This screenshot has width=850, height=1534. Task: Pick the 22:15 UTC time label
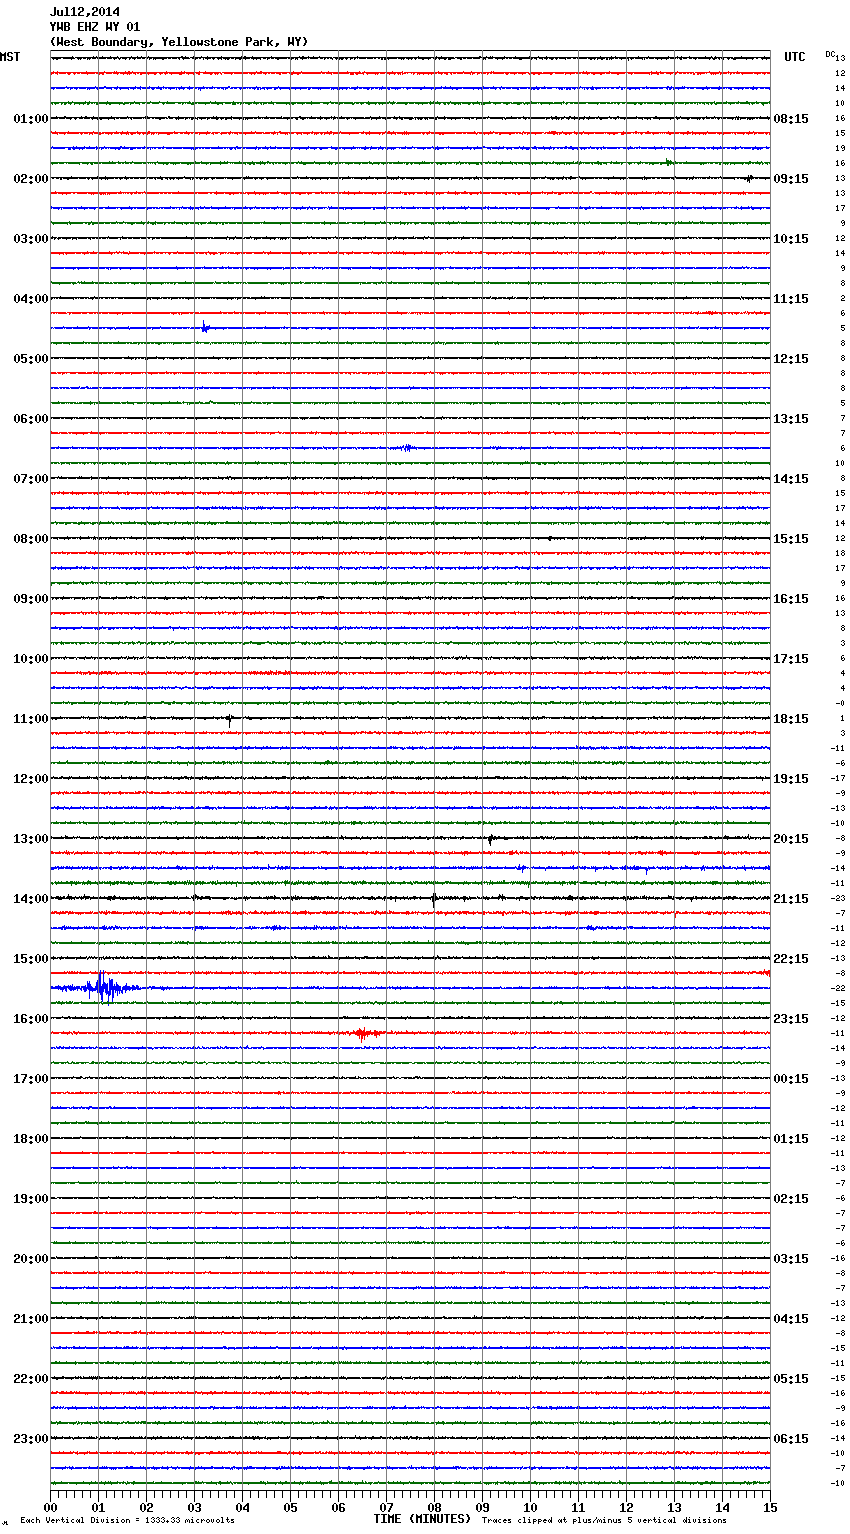(x=791, y=959)
